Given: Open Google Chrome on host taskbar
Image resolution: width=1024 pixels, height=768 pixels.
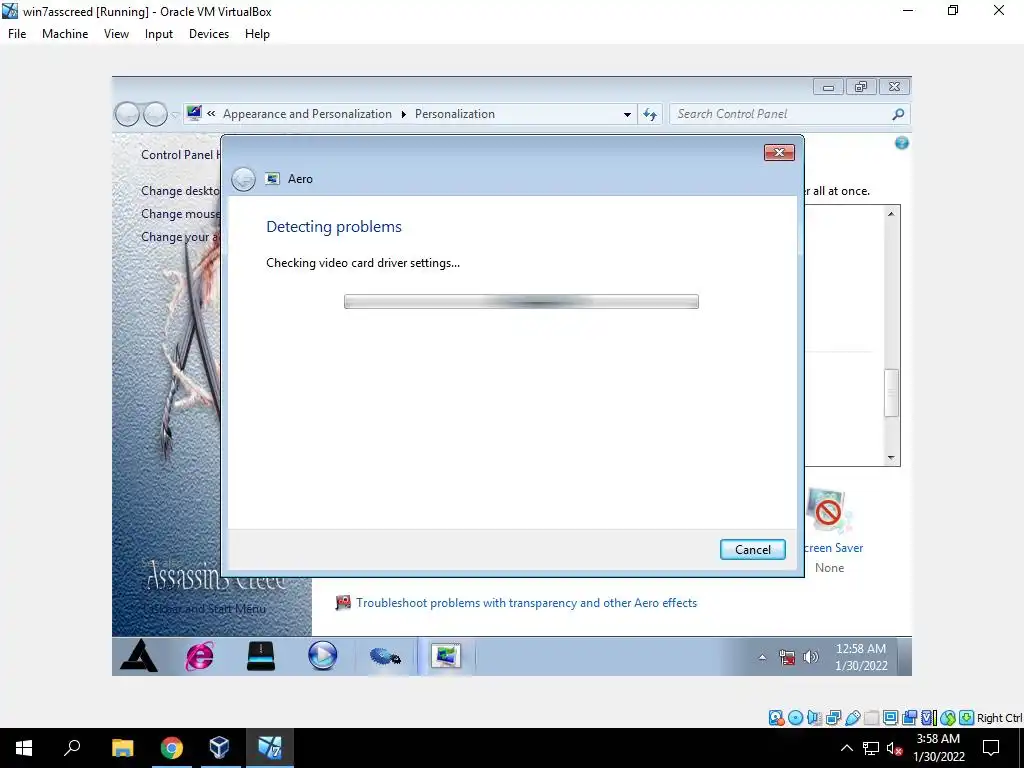Looking at the screenshot, I should [172, 748].
